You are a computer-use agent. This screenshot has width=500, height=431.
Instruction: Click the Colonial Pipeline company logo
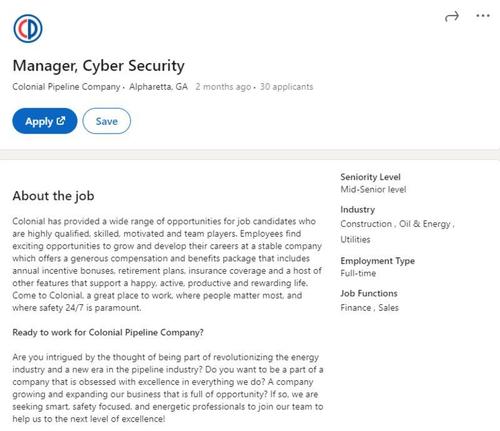pyautogui.click(x=28, y=29)
